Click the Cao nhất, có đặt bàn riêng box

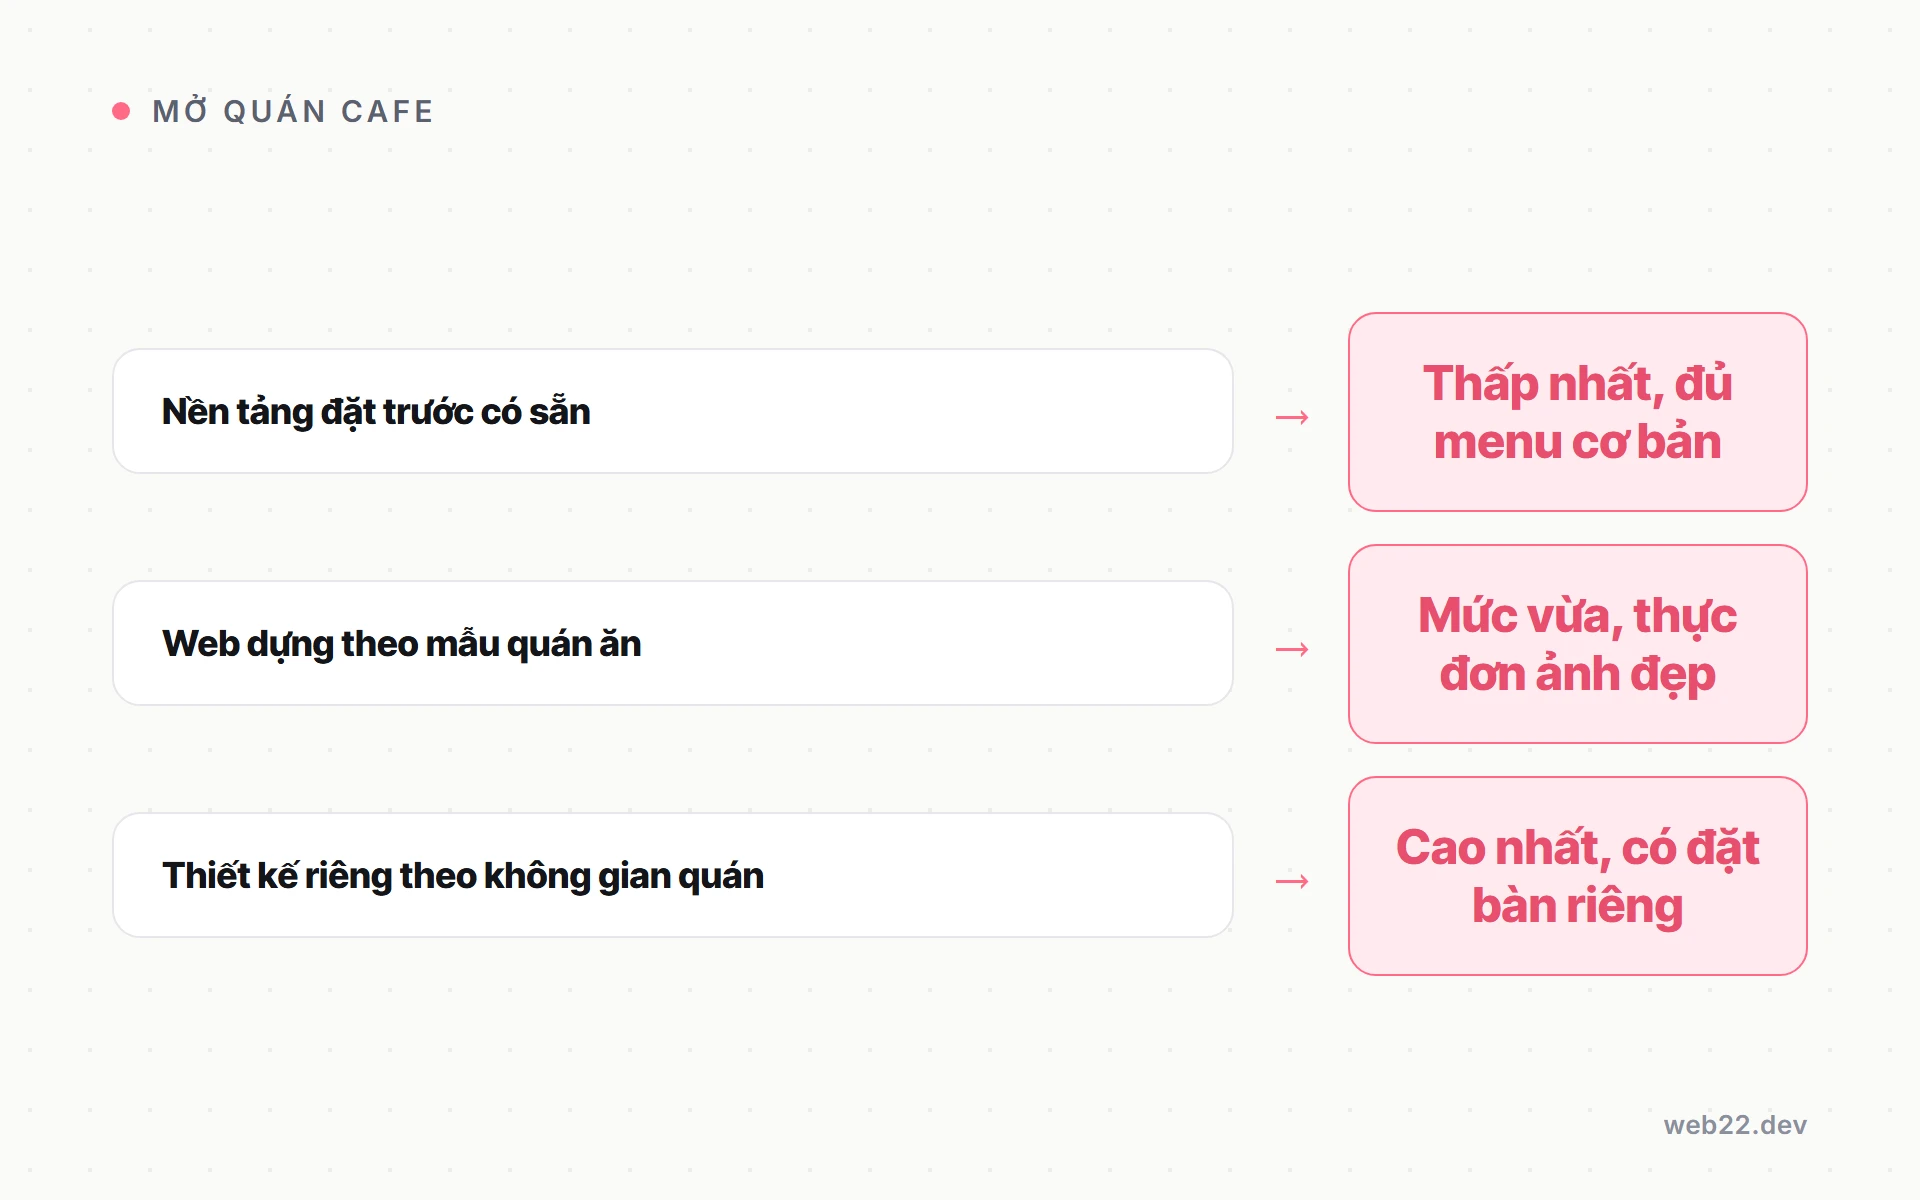[x=1578, y=876]
